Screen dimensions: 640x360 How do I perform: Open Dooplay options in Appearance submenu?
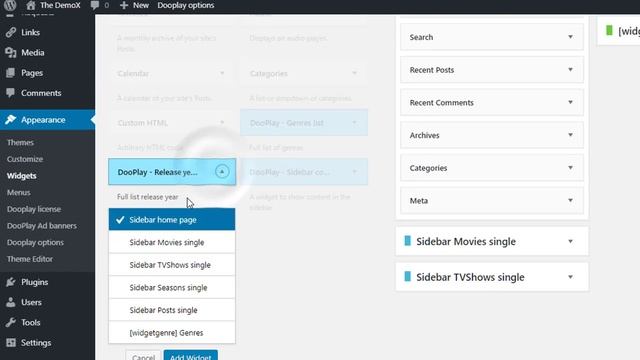pyautogui.click(x=35, y=242)
